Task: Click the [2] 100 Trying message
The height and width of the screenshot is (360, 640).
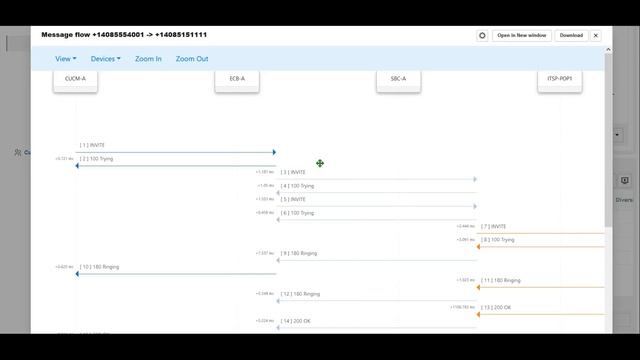Action: (x=96, y=159)
